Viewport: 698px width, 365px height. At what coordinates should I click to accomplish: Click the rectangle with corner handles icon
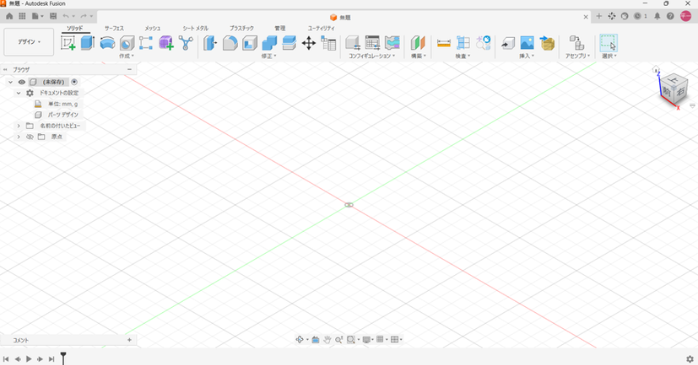click(x=146, y=43)
